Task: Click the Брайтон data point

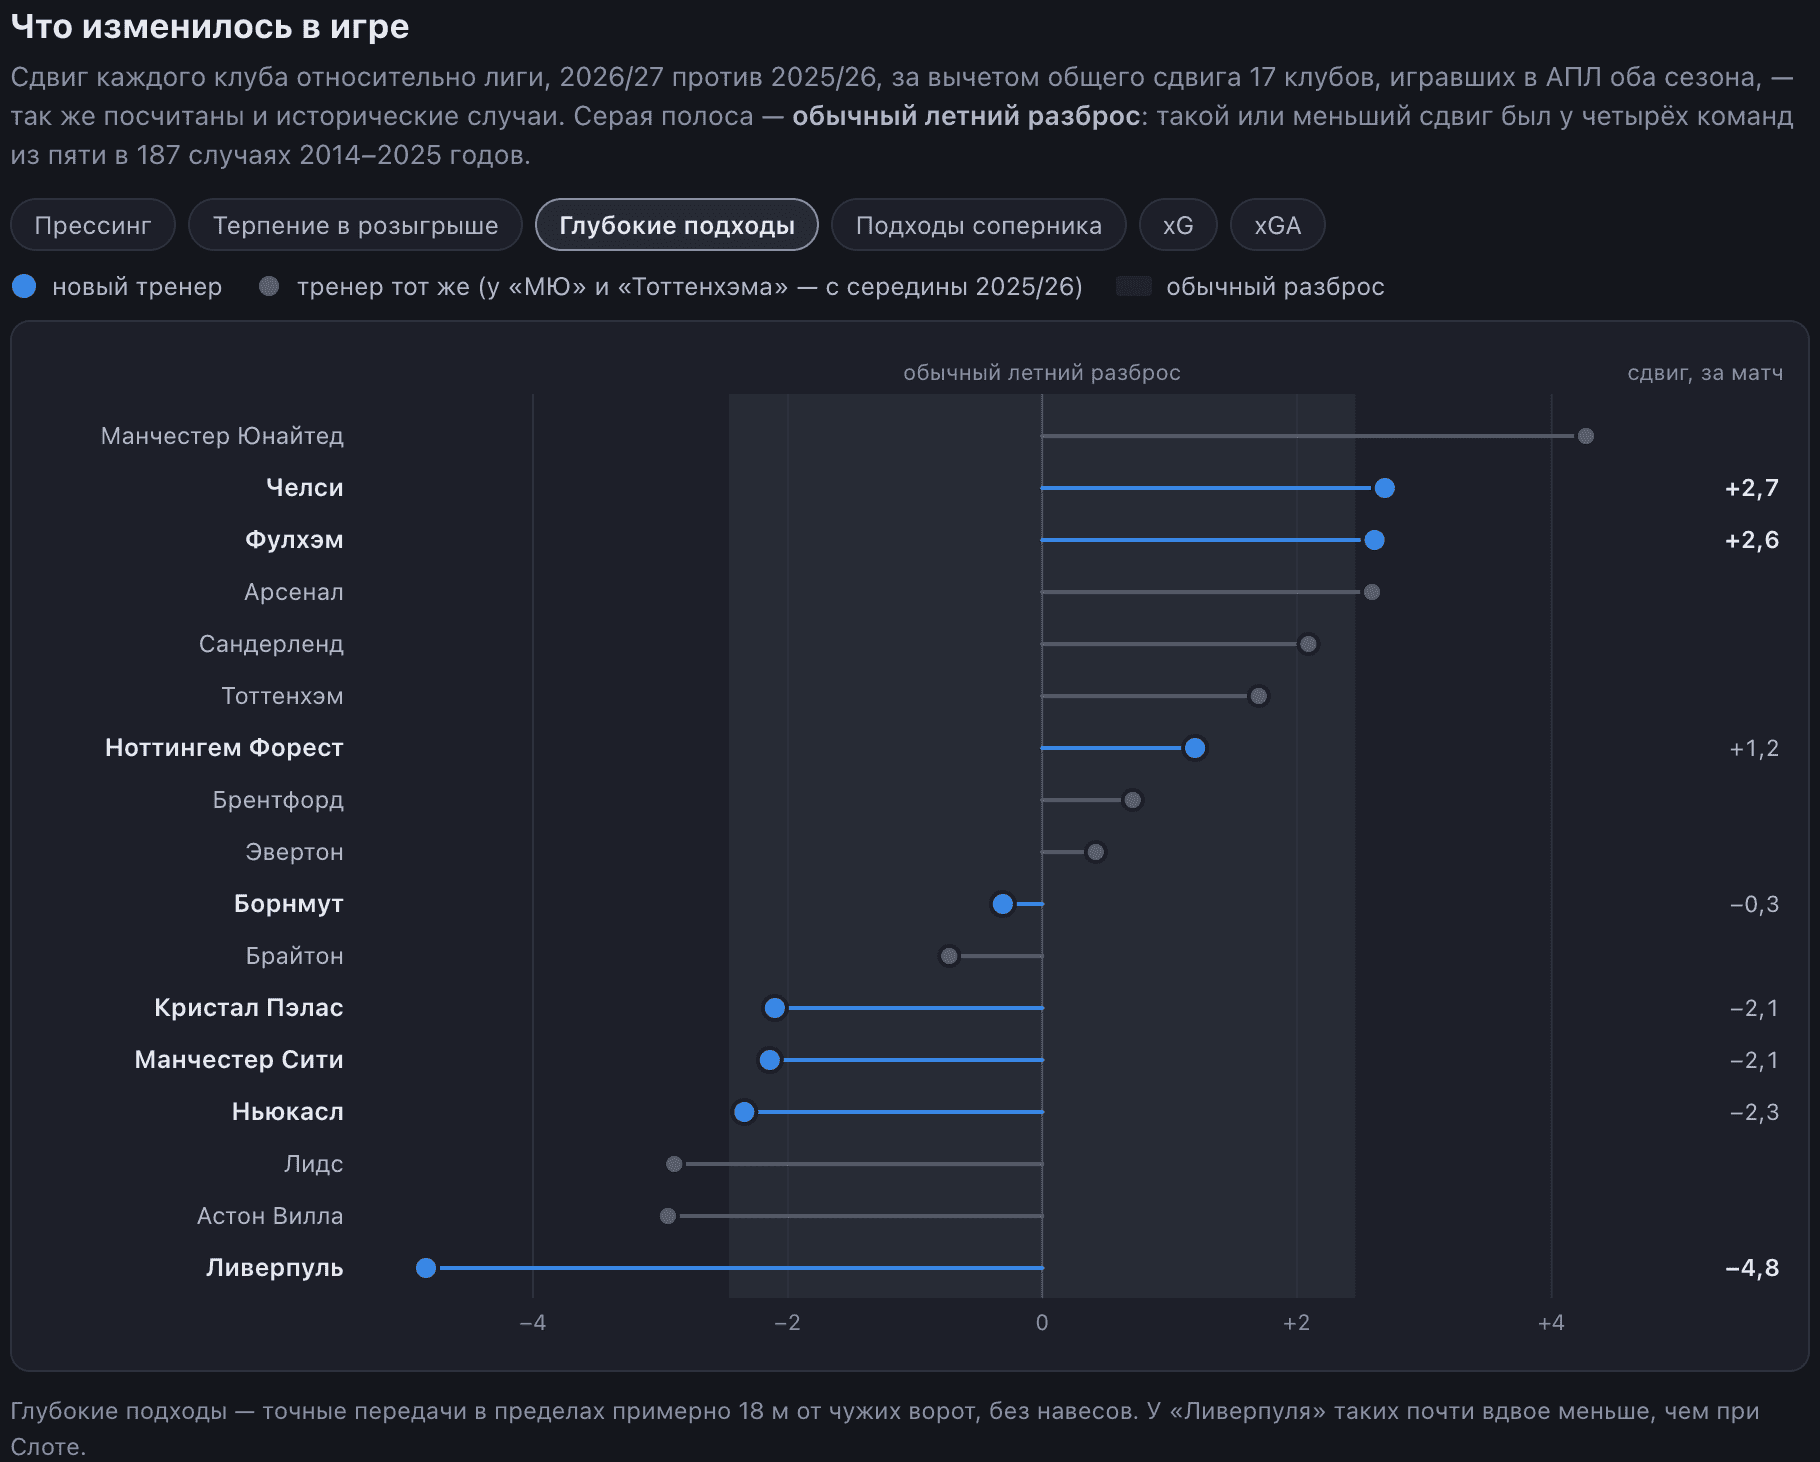Action: pyautogui.click(x=949, y=956)
